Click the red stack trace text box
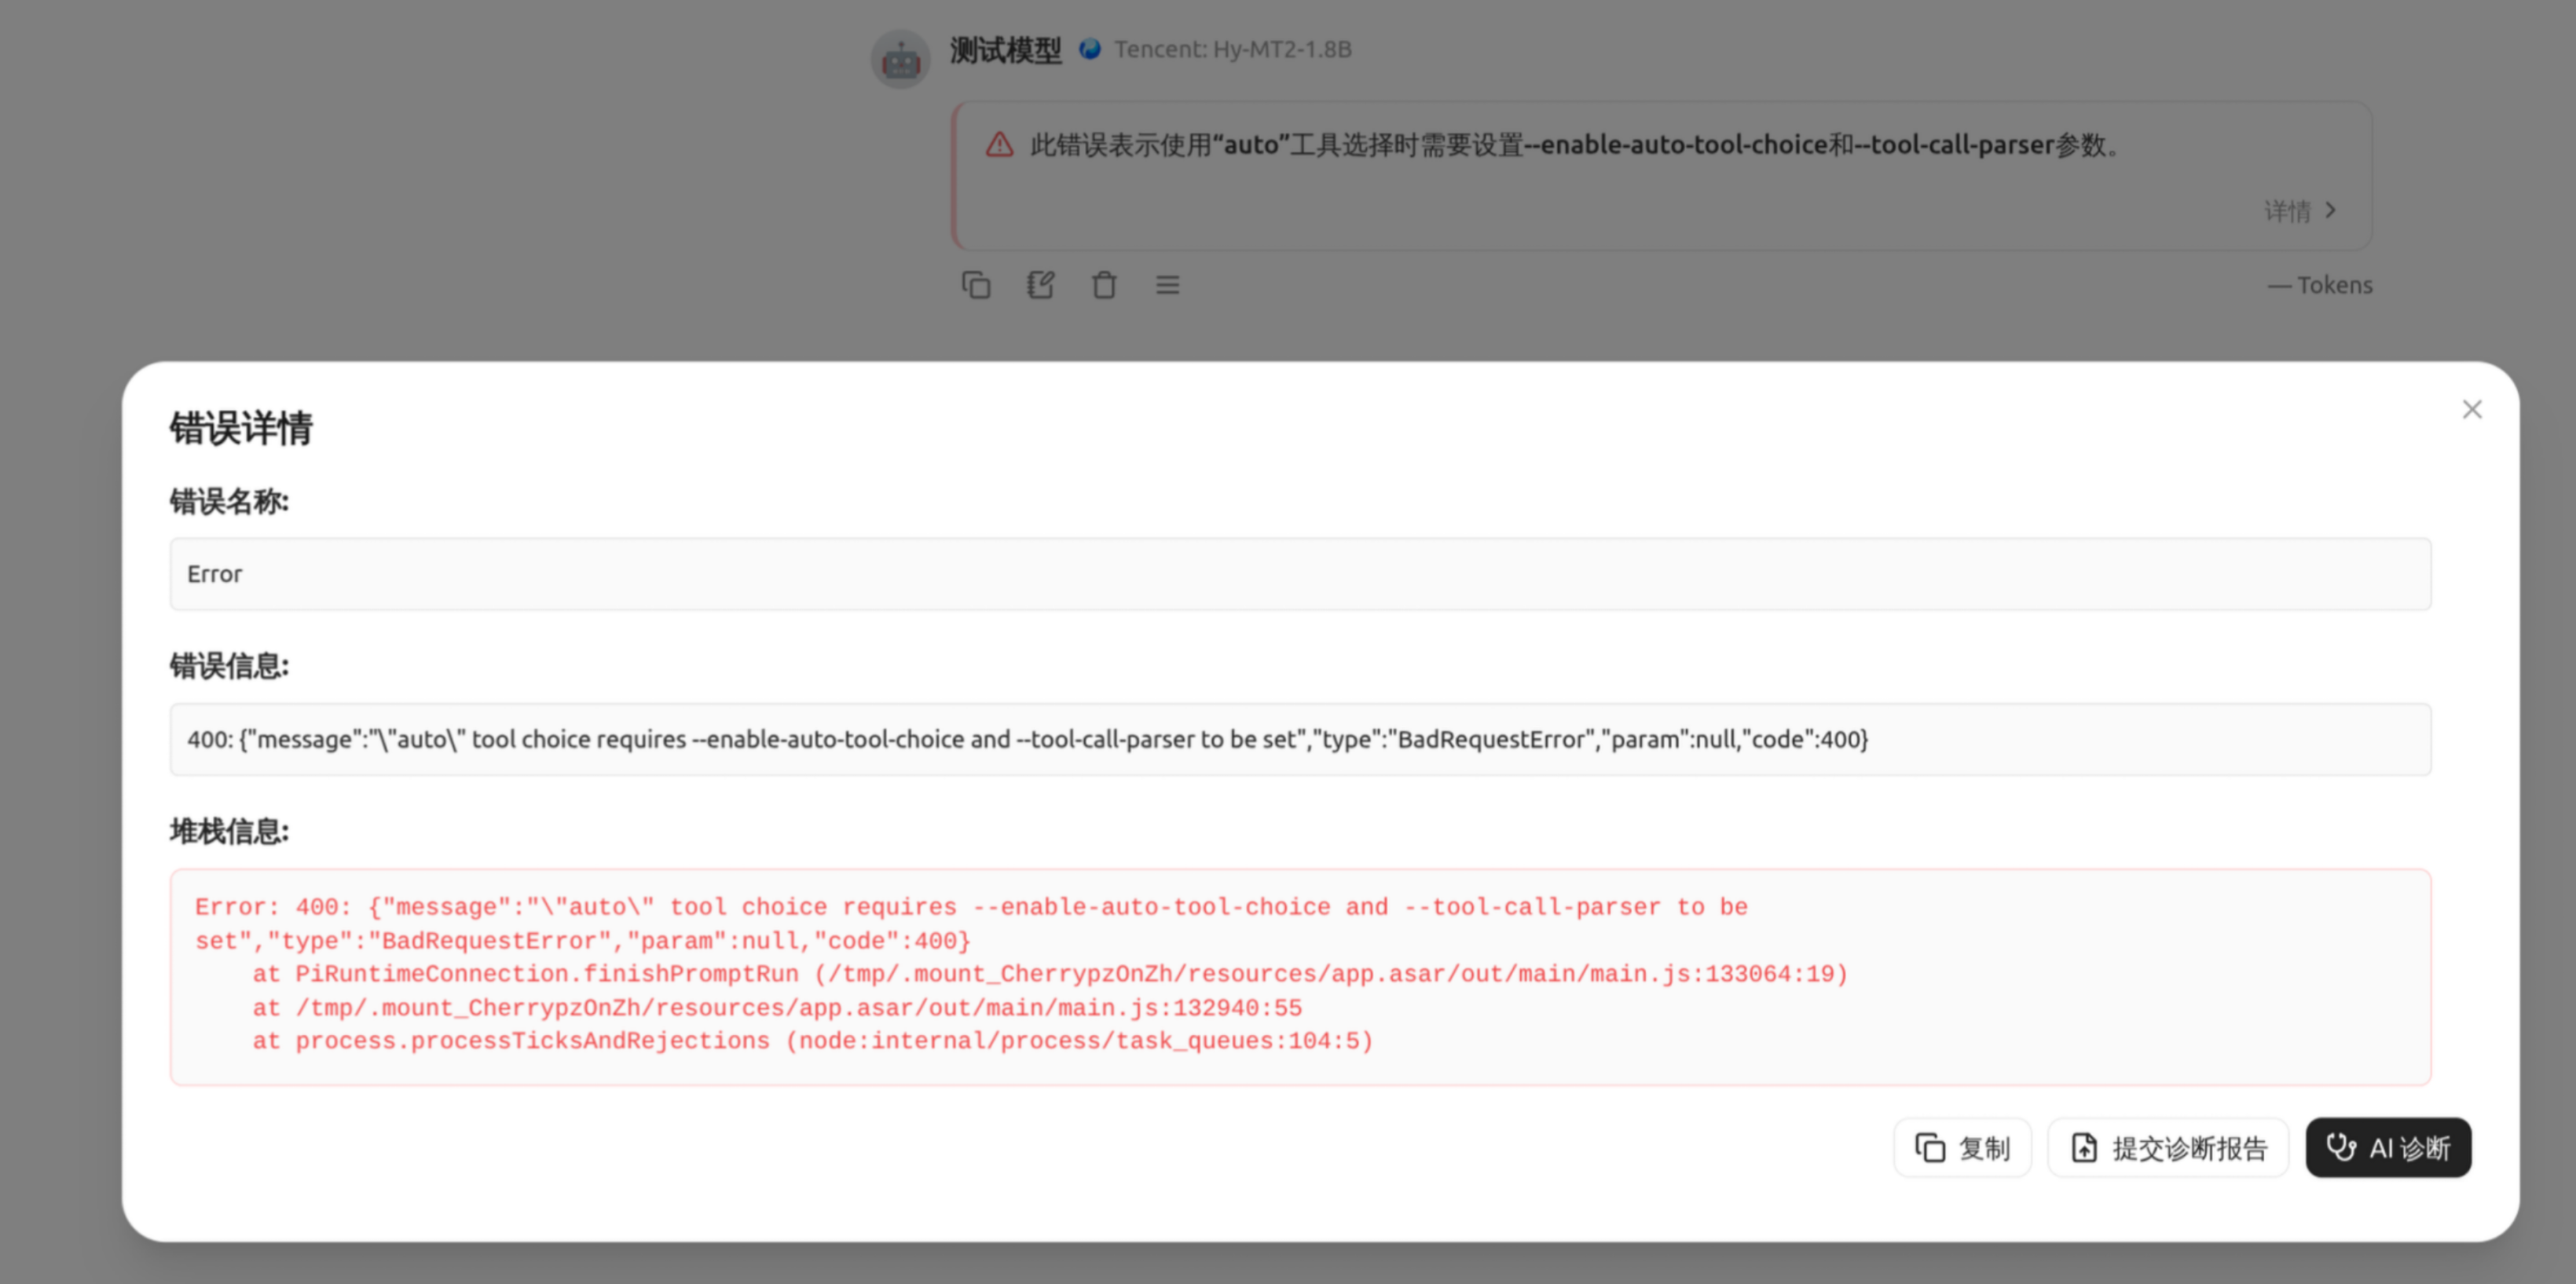 pyautogui.click(x=1300, y=977)
